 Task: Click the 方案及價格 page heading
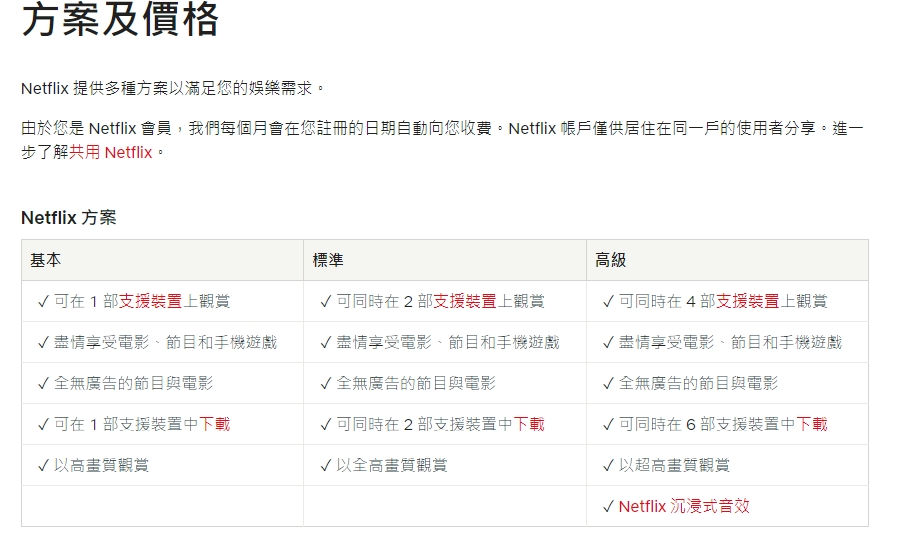point(120,19)
